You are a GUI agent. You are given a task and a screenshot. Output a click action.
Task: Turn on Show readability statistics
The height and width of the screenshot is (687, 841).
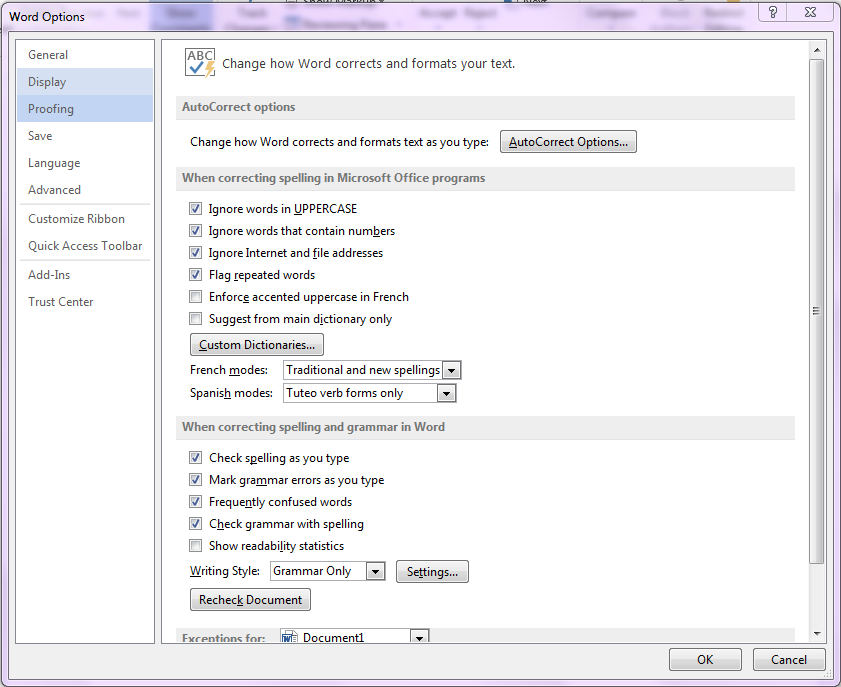[196, 546]
